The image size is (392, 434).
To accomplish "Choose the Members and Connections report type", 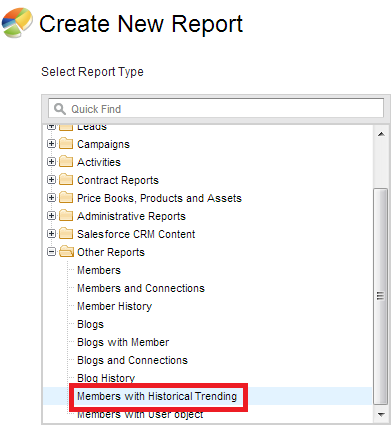I will tap(141, 288).
